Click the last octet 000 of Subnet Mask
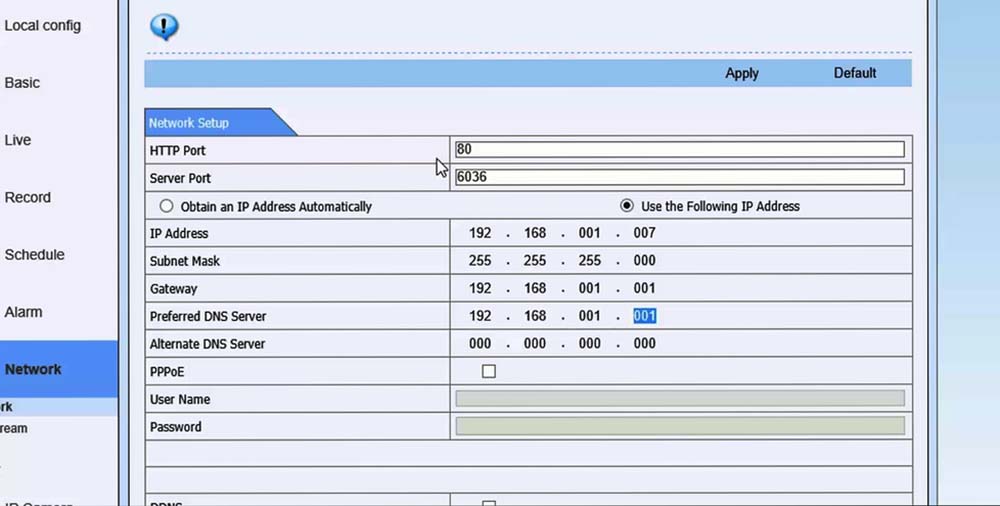Image resolution: width=1000 pixels, height=506 pixels. coord(644,260)
